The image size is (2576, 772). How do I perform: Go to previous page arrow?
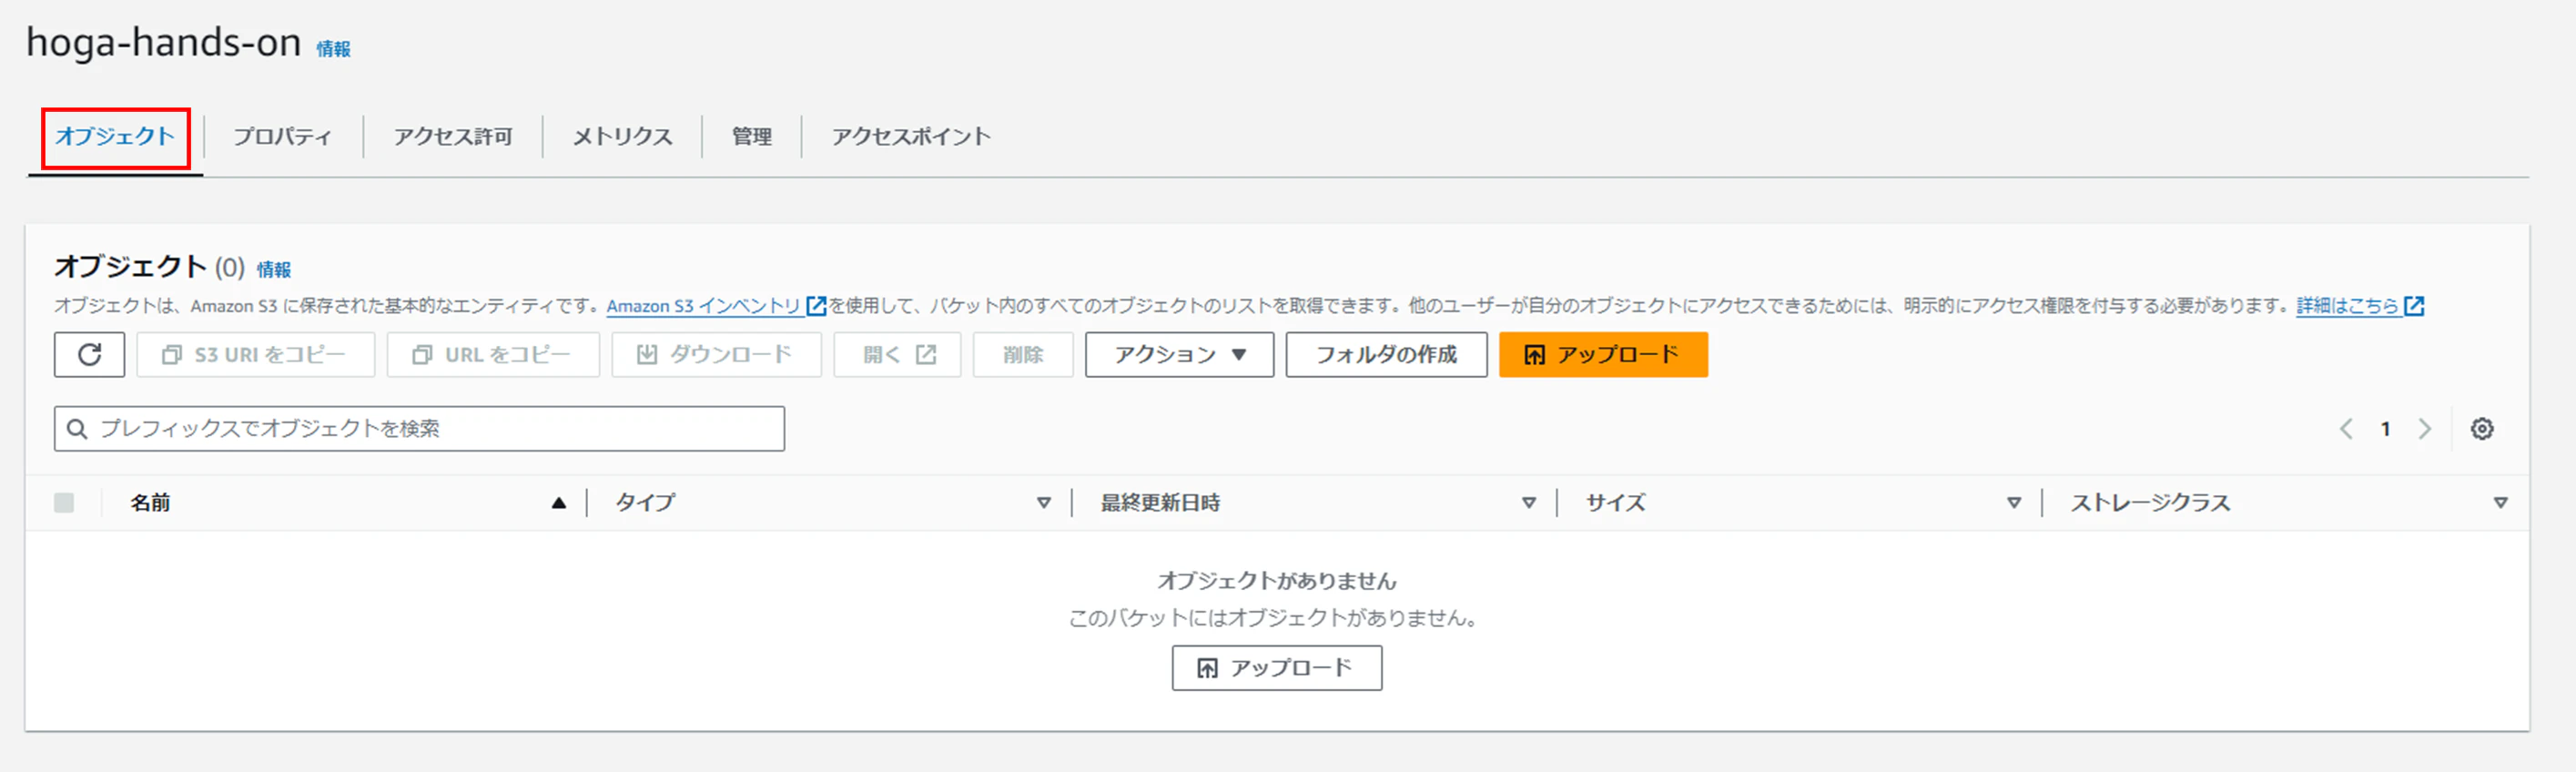2346,429
